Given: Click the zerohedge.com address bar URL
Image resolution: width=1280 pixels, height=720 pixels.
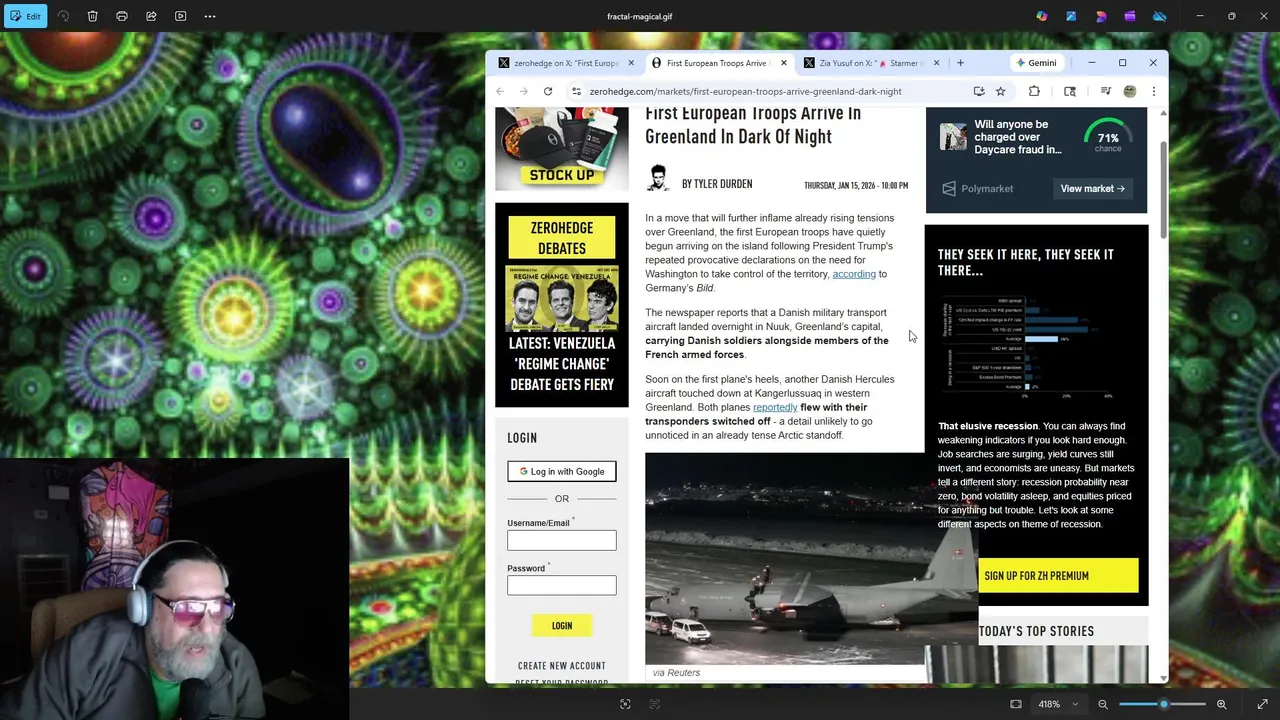Looking at the screenshot, I should [745, 91].
